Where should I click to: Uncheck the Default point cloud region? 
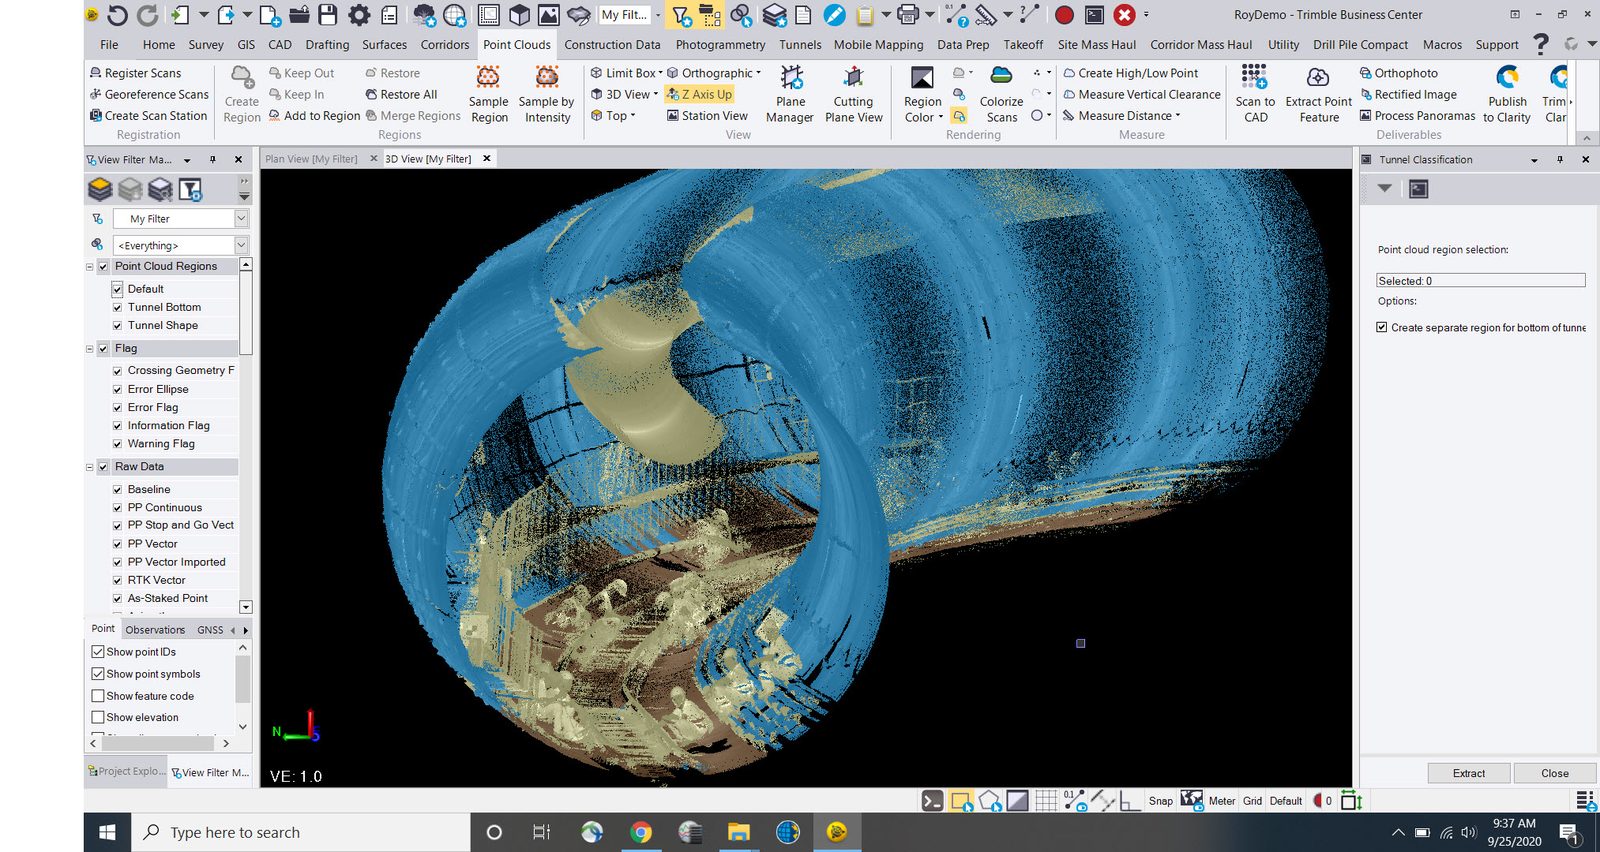coord(117,289)
